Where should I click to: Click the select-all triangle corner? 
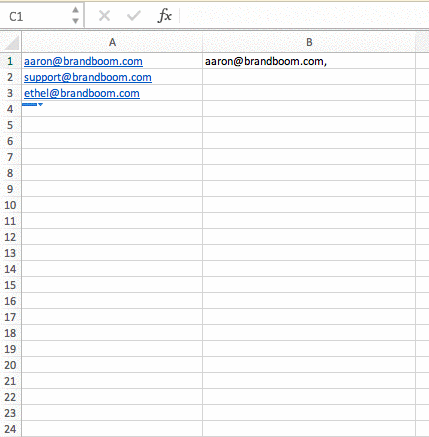pyautogui.click(x=11, y=42)
